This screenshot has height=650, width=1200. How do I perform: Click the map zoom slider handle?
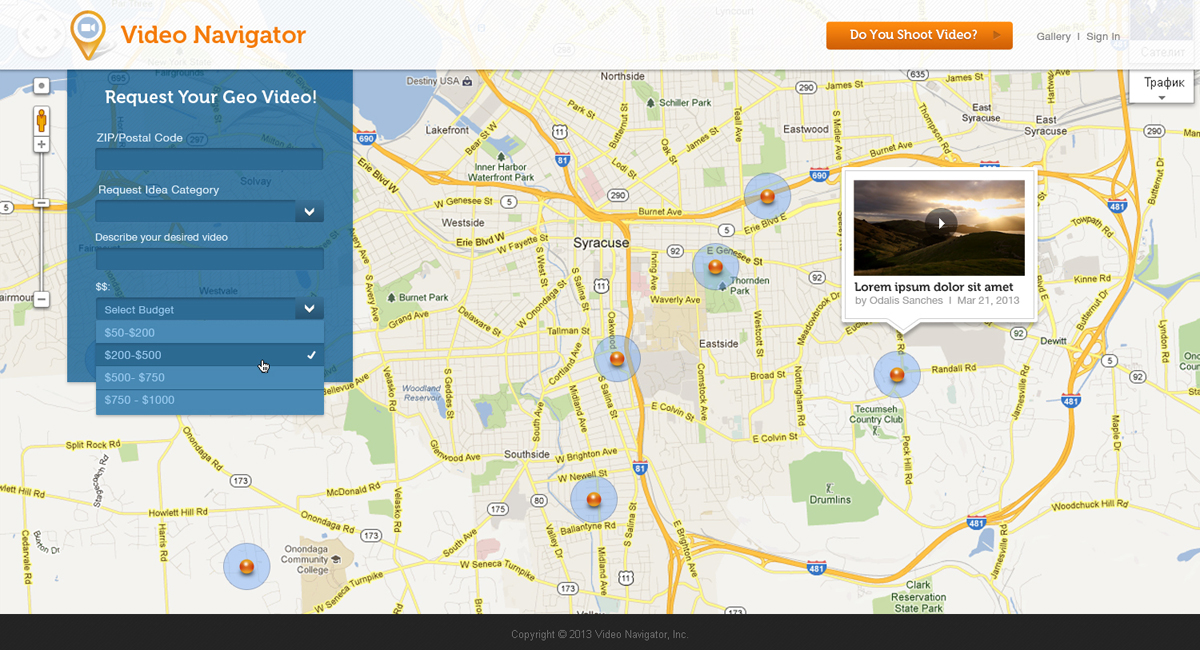41,203
